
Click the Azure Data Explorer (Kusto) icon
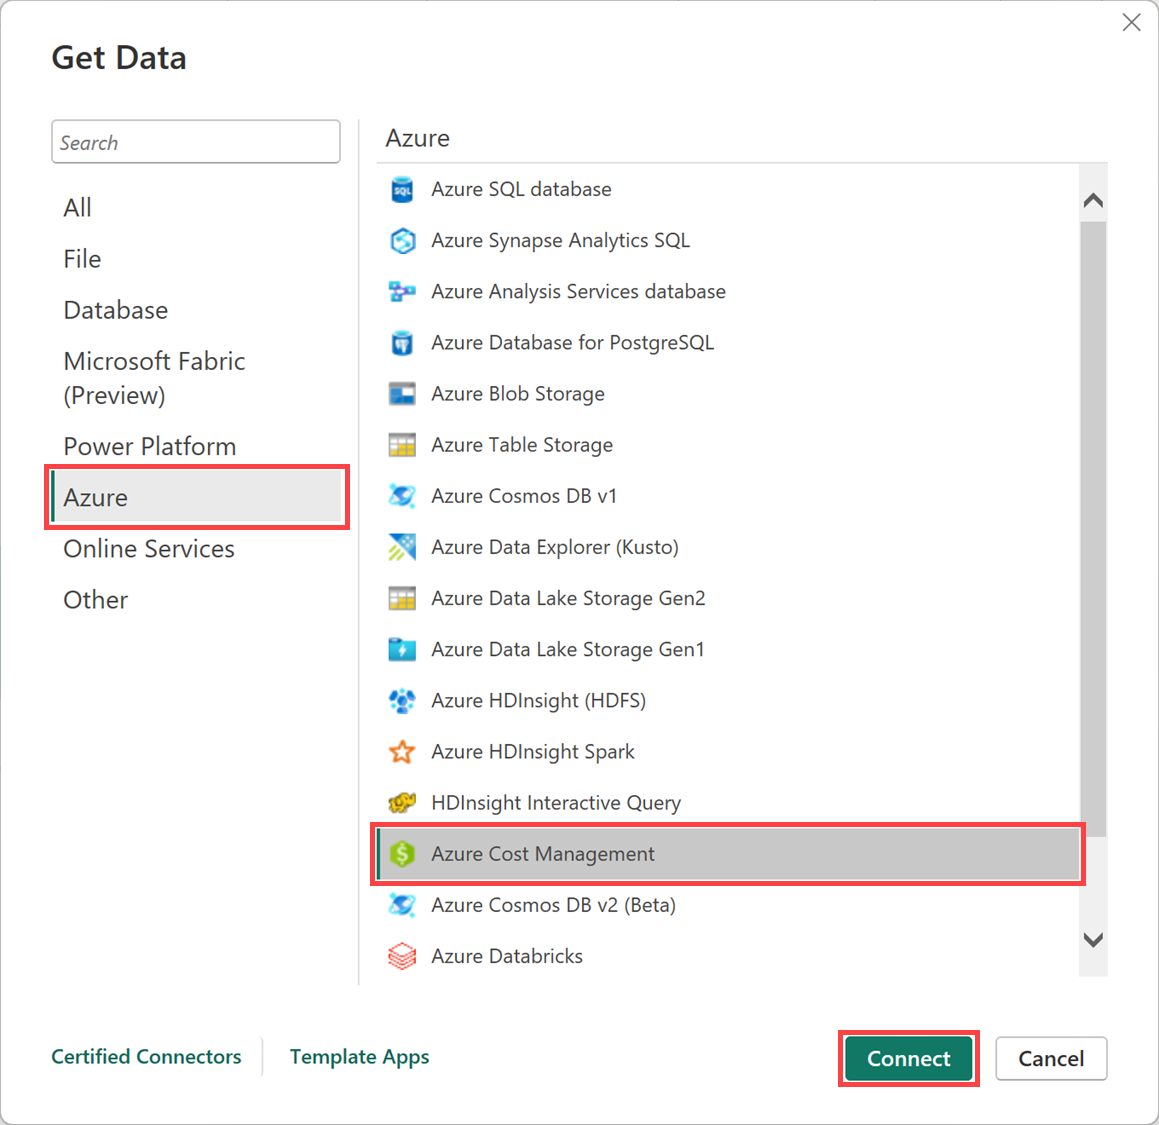pos(402,547)
